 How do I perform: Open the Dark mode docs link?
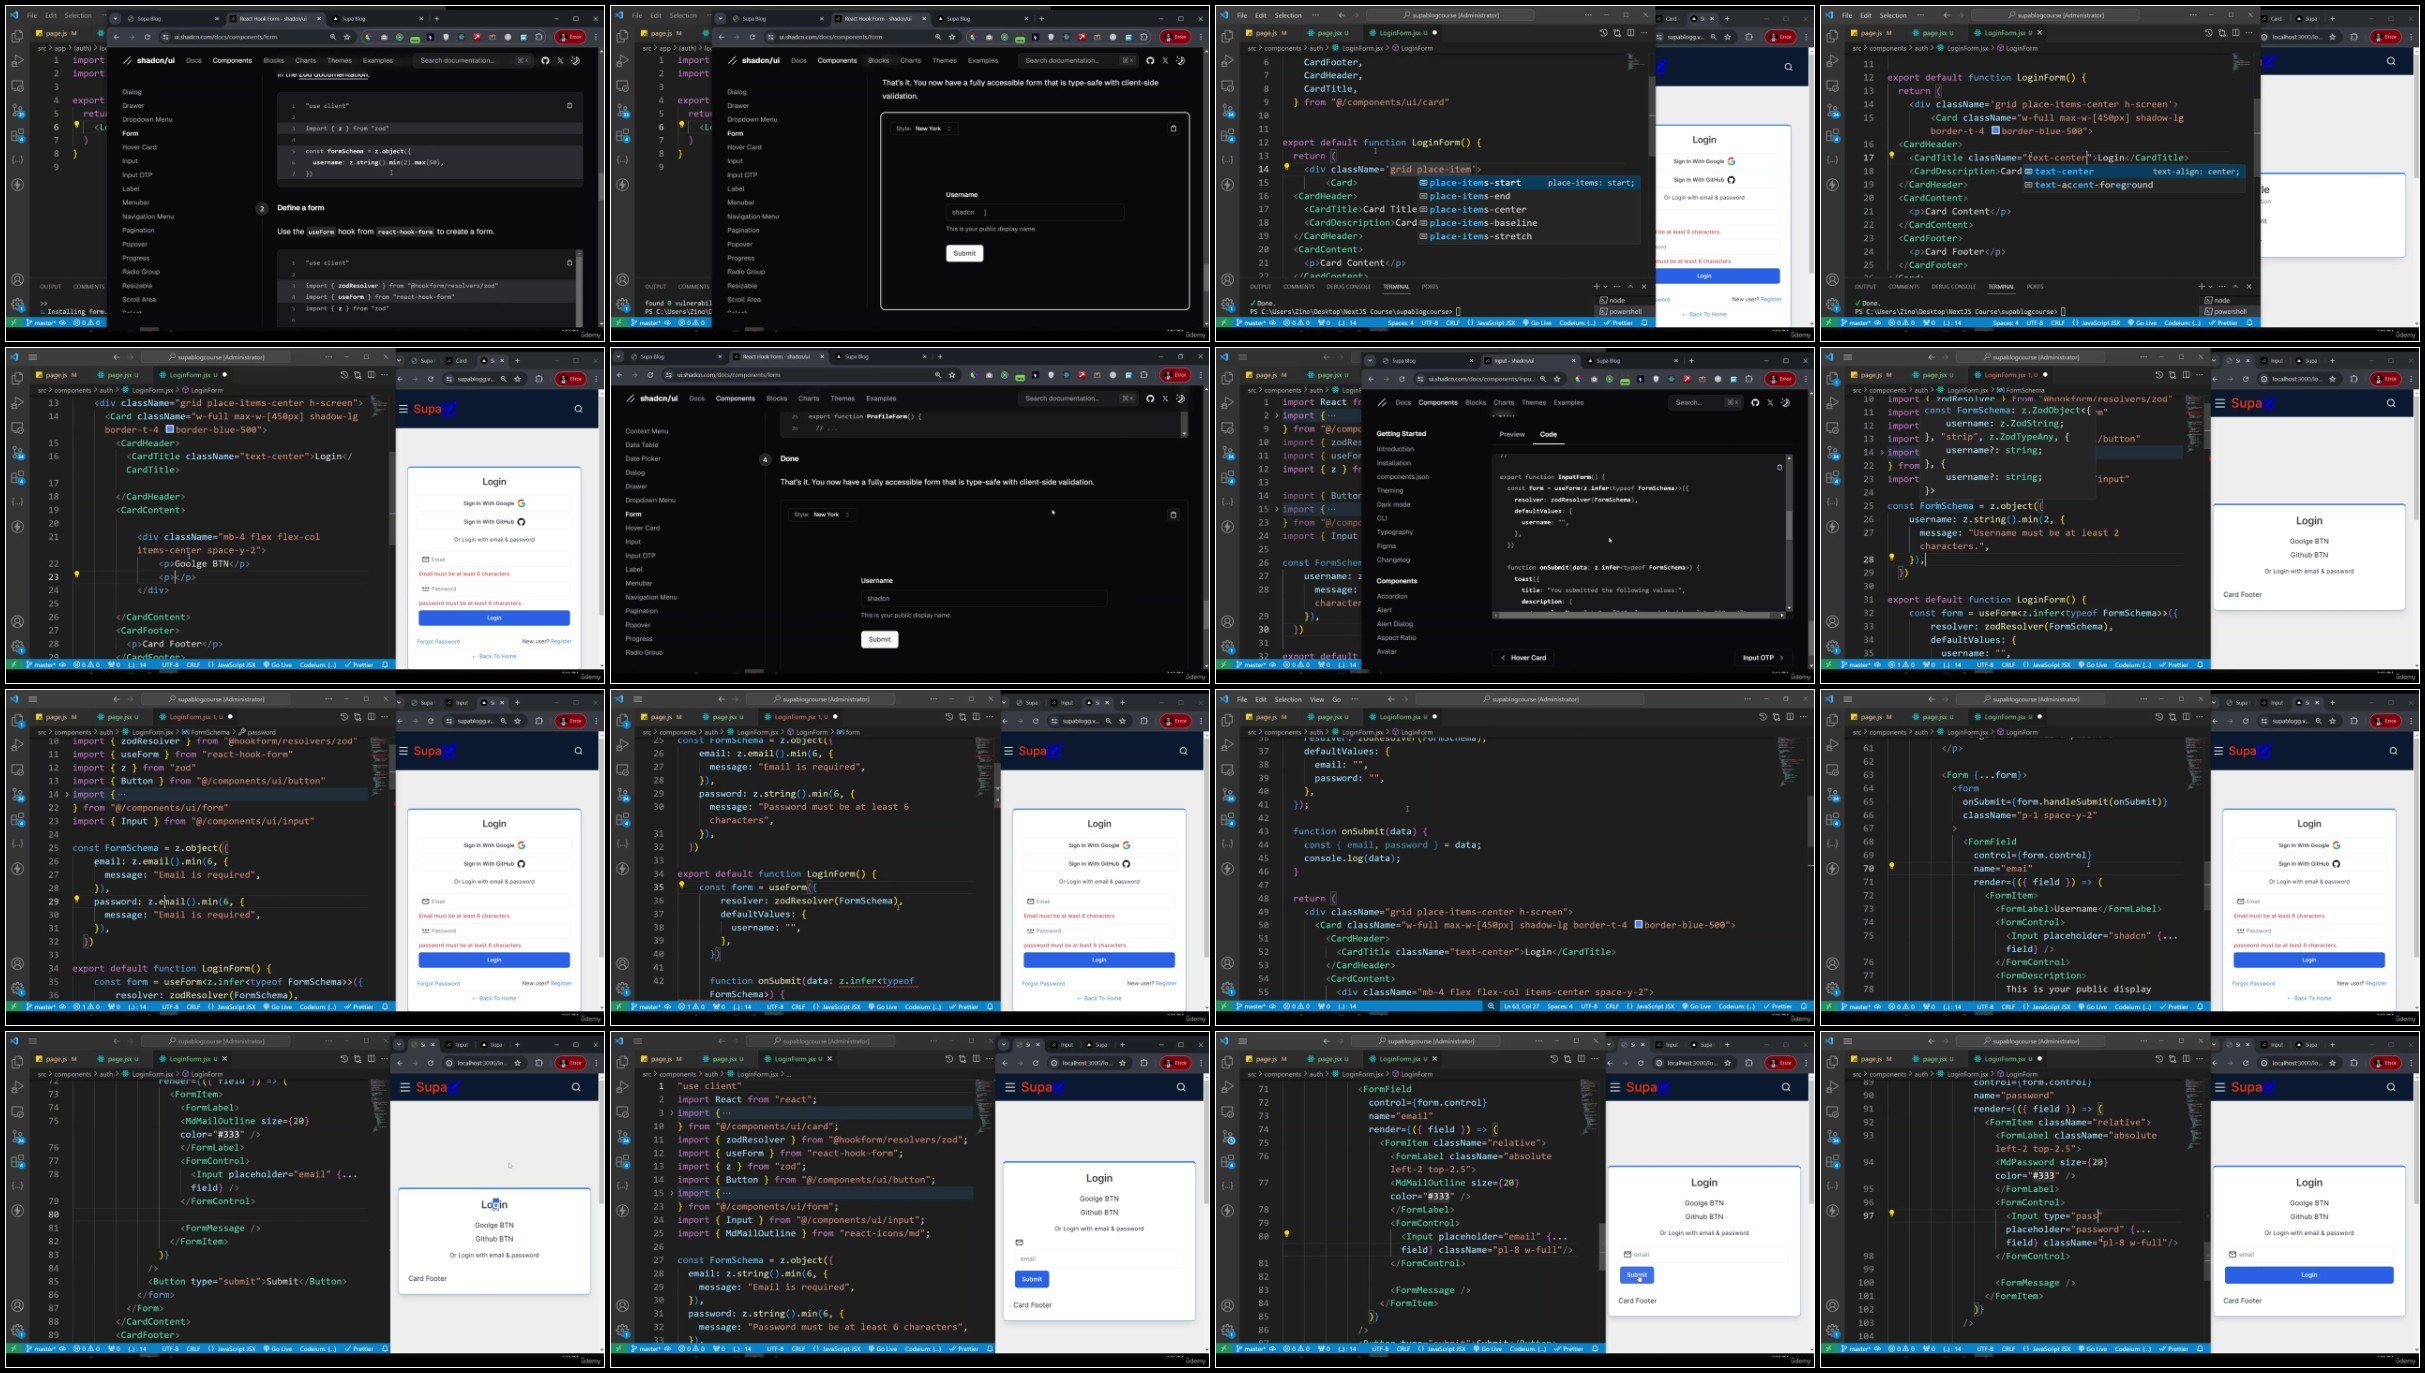pyautogui.click(x=1393, y=504)
